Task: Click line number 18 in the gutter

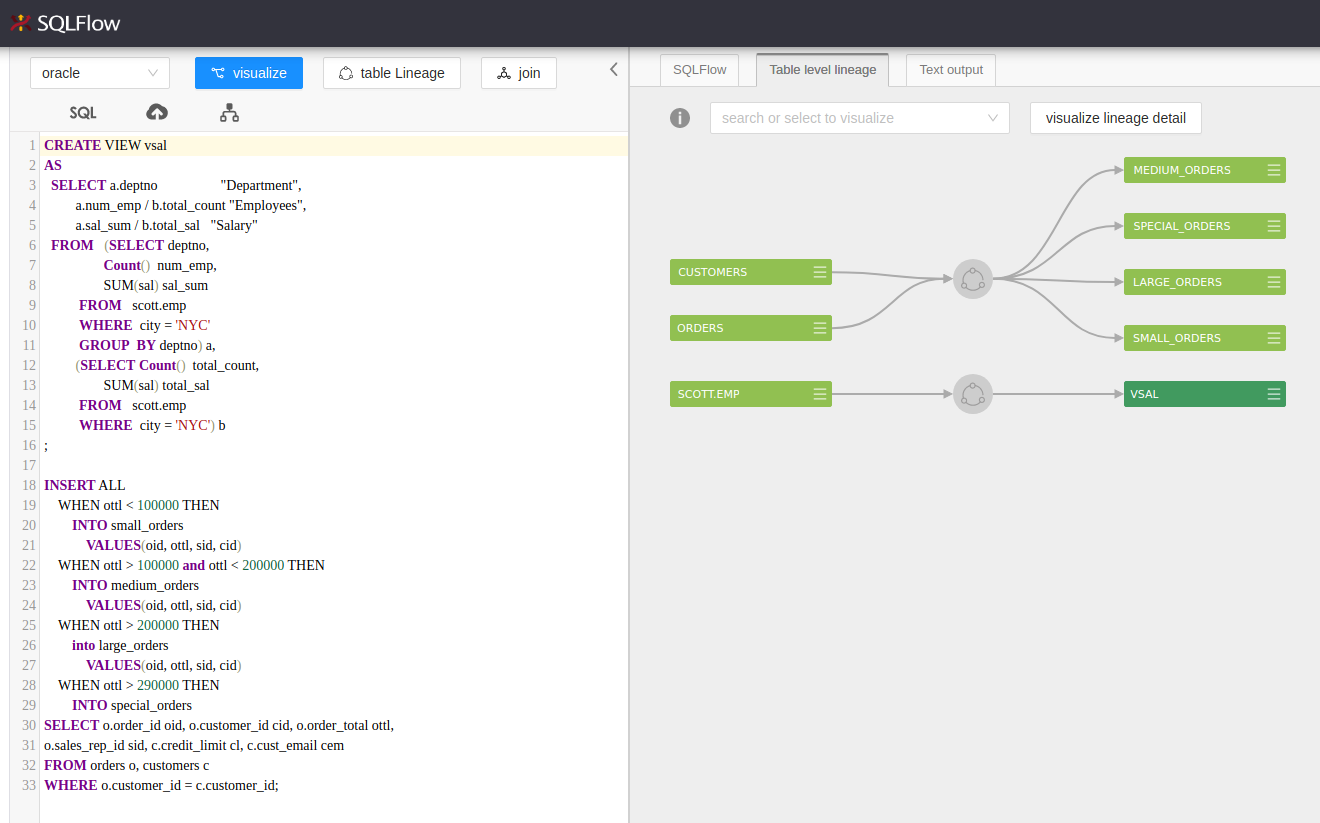Action: coord(29,485)
